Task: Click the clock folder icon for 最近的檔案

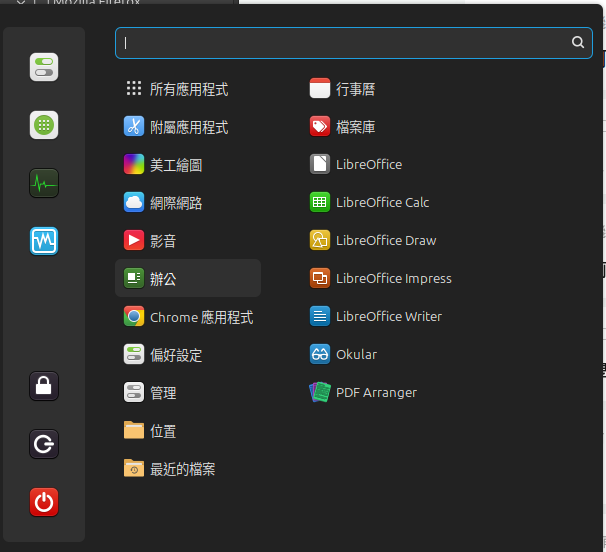Action: [134, 468]
